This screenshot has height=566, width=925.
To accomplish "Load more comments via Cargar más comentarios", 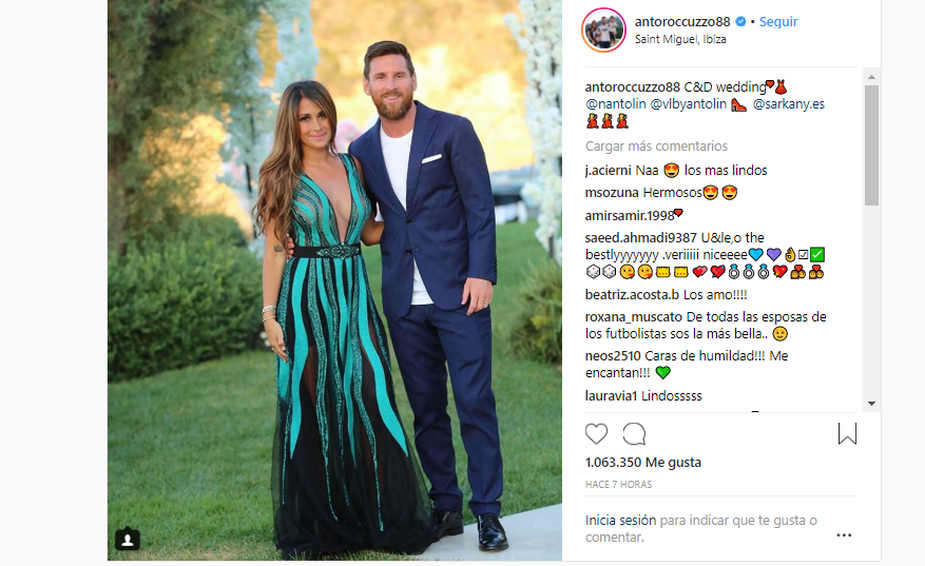I will [x=656, y=146].
